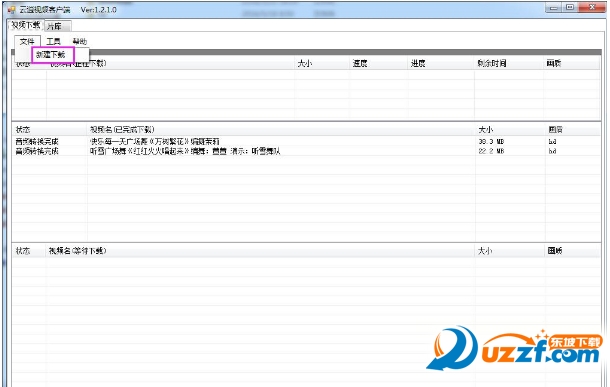The image size is (610, 387).
Task: Click the 38.3 MB size cell
Action: [491, 142]
